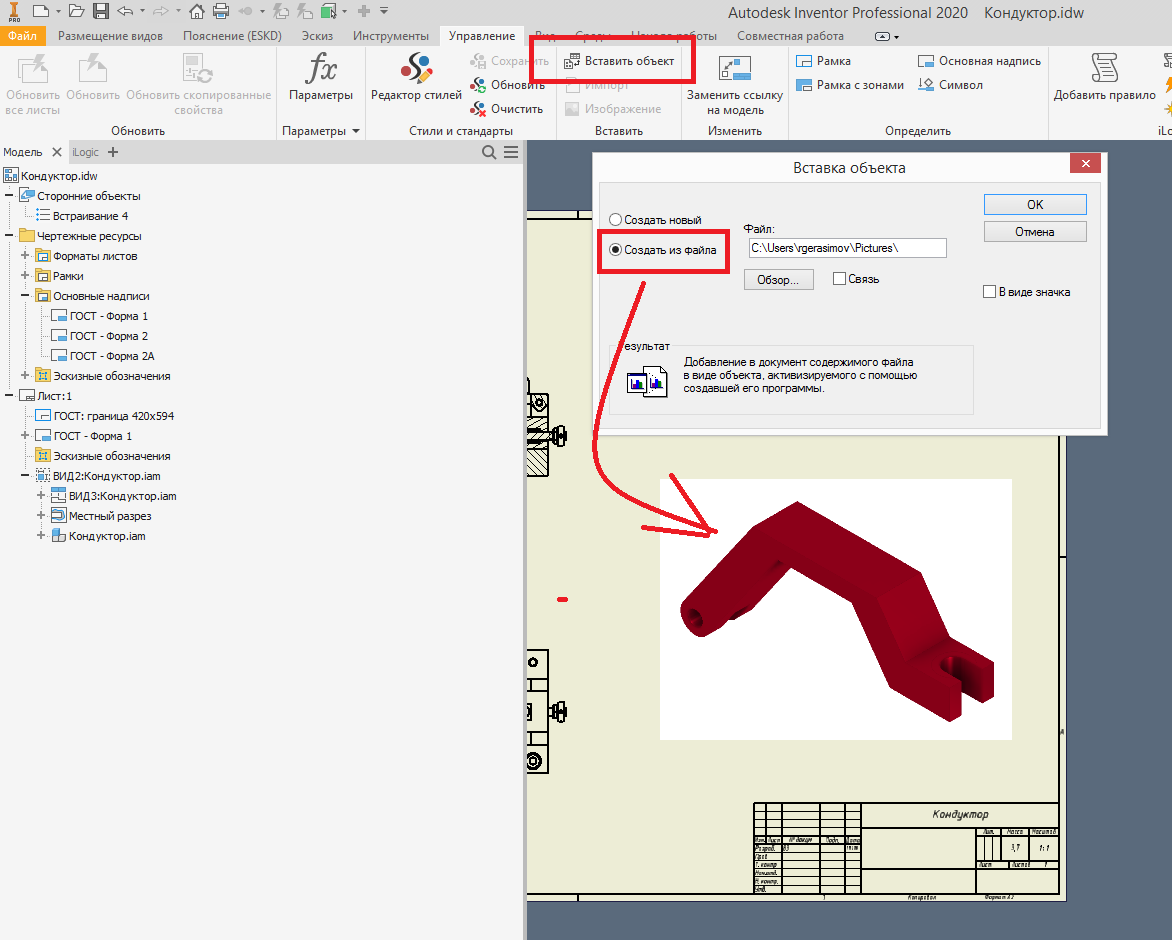The height and width of the screenshot is (940, 1172).
Task: Define Основная надпись title block
Action: 979,61
